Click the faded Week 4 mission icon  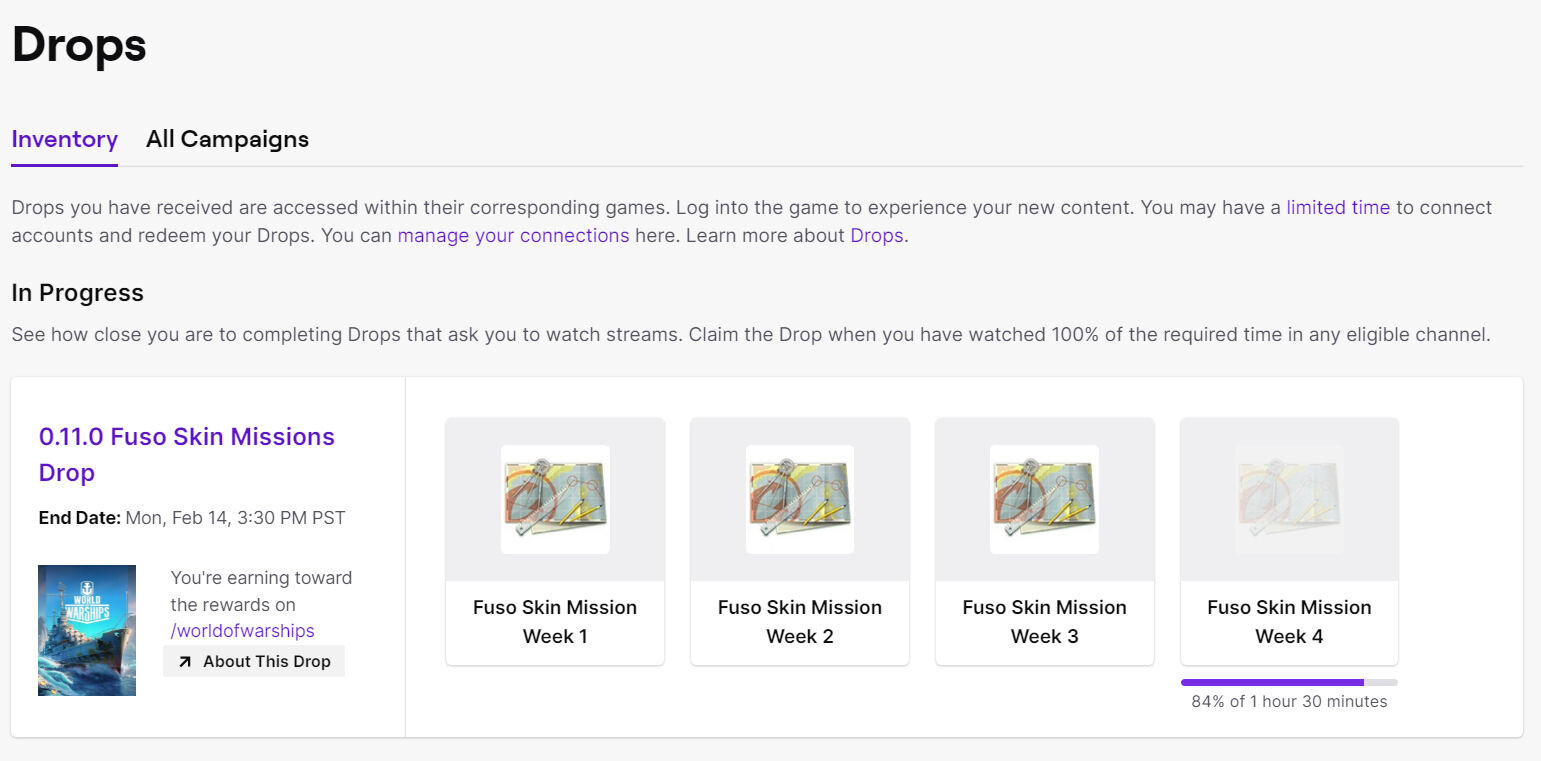[x=1289, y=499]
